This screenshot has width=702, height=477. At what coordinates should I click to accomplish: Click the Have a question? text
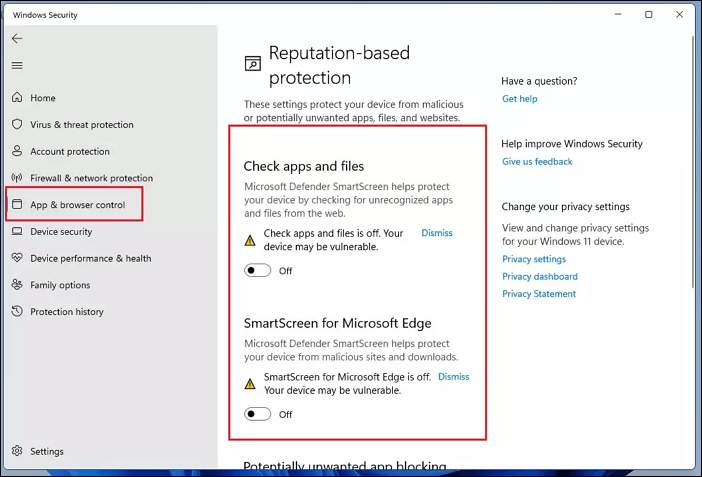539,81
